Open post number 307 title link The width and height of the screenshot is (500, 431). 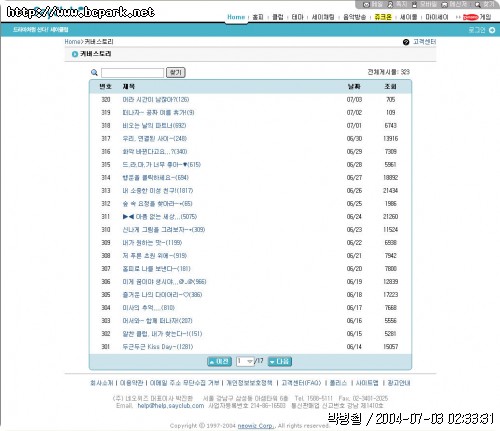[x=156, y=269]
